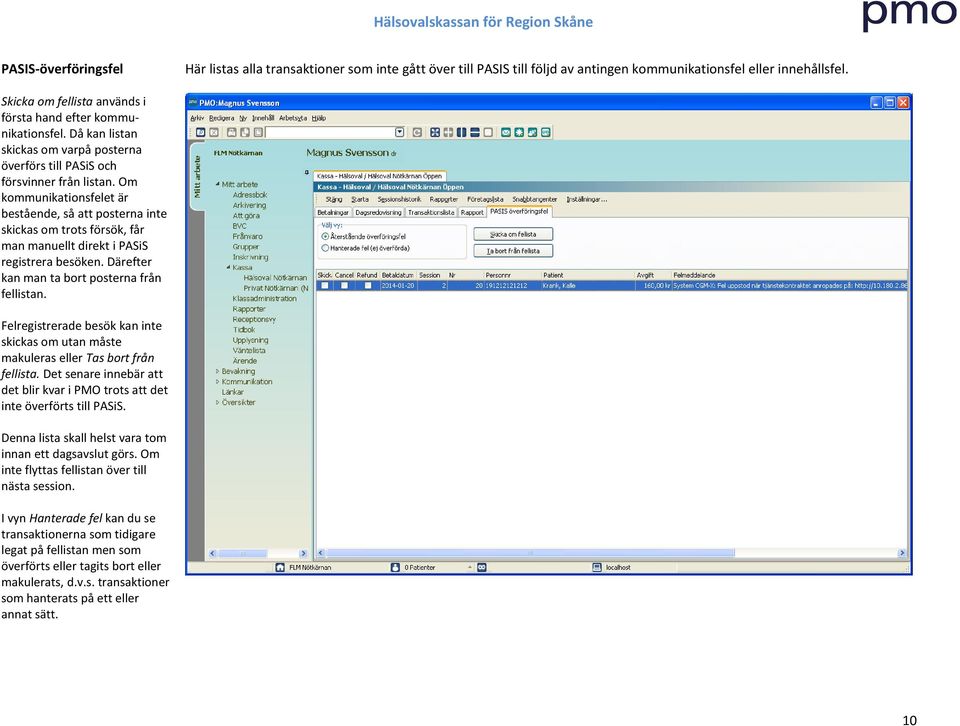This screenshot has width=960, height=726.
Task: Click inside the toolbar search combo field
Action: (x=331, y=132)
